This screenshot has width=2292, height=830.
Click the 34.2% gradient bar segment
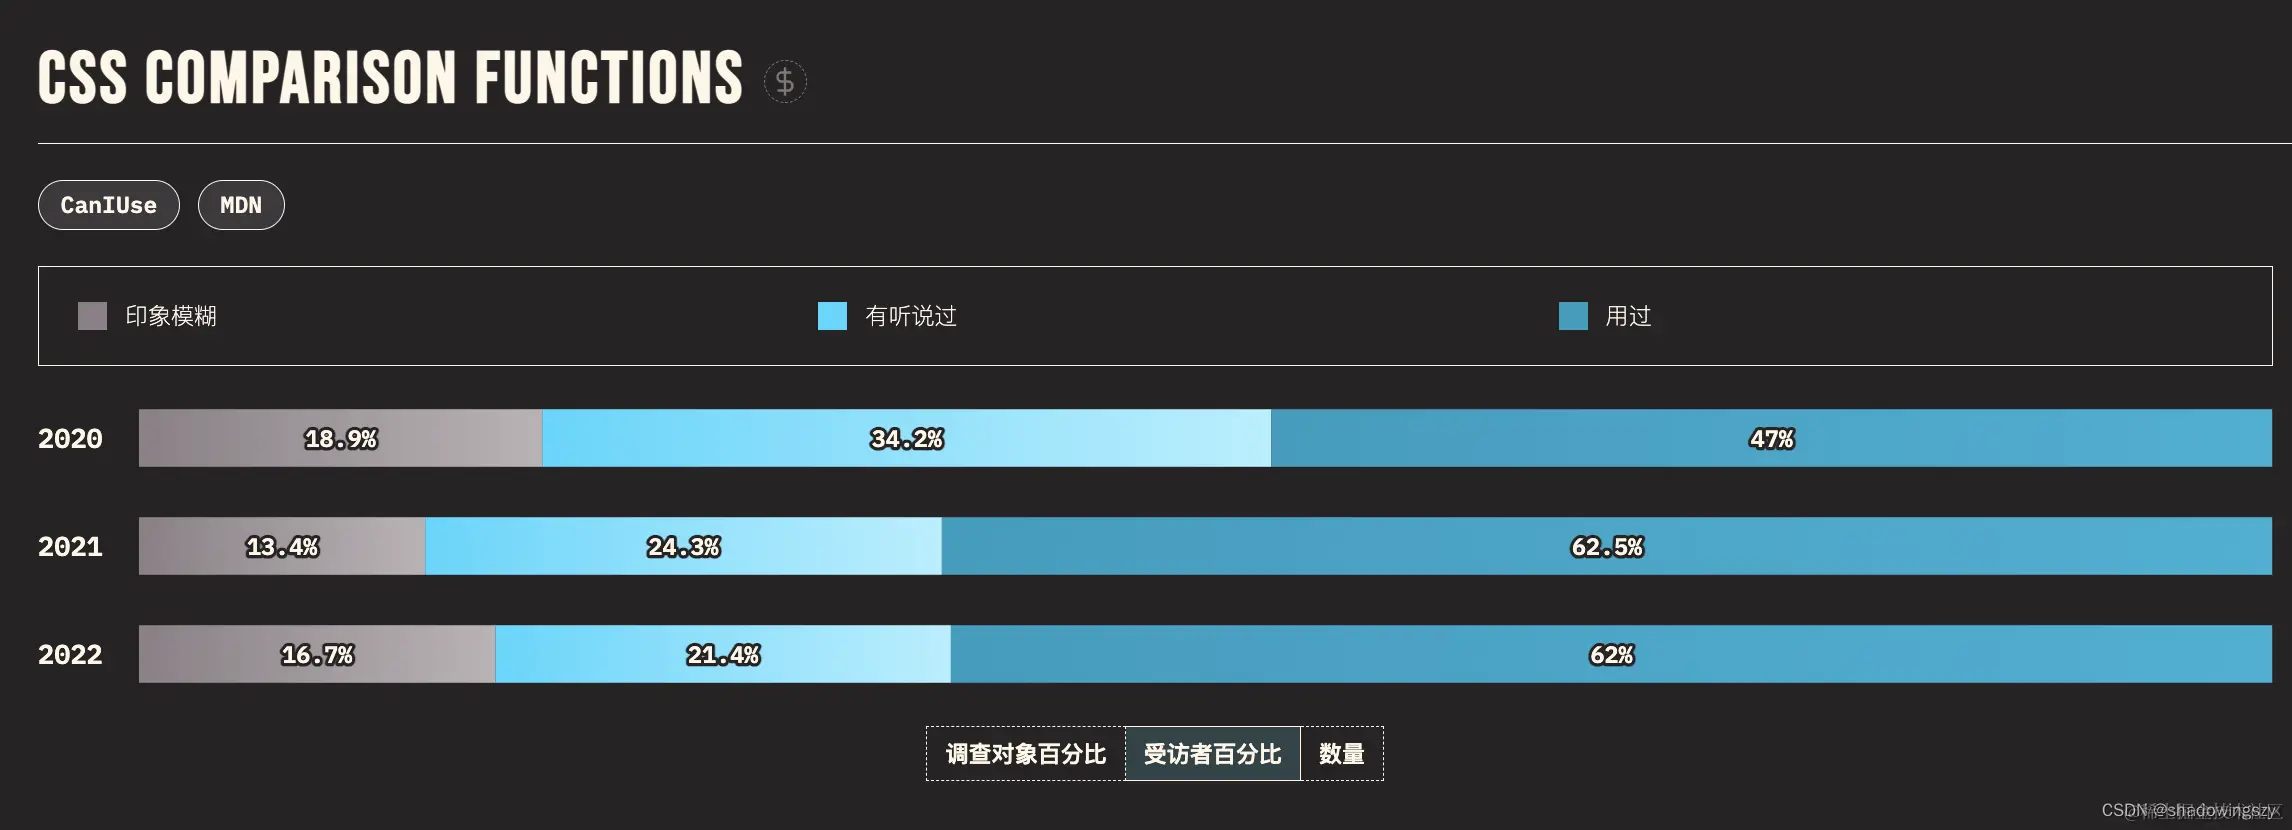(x=905, y=438)
